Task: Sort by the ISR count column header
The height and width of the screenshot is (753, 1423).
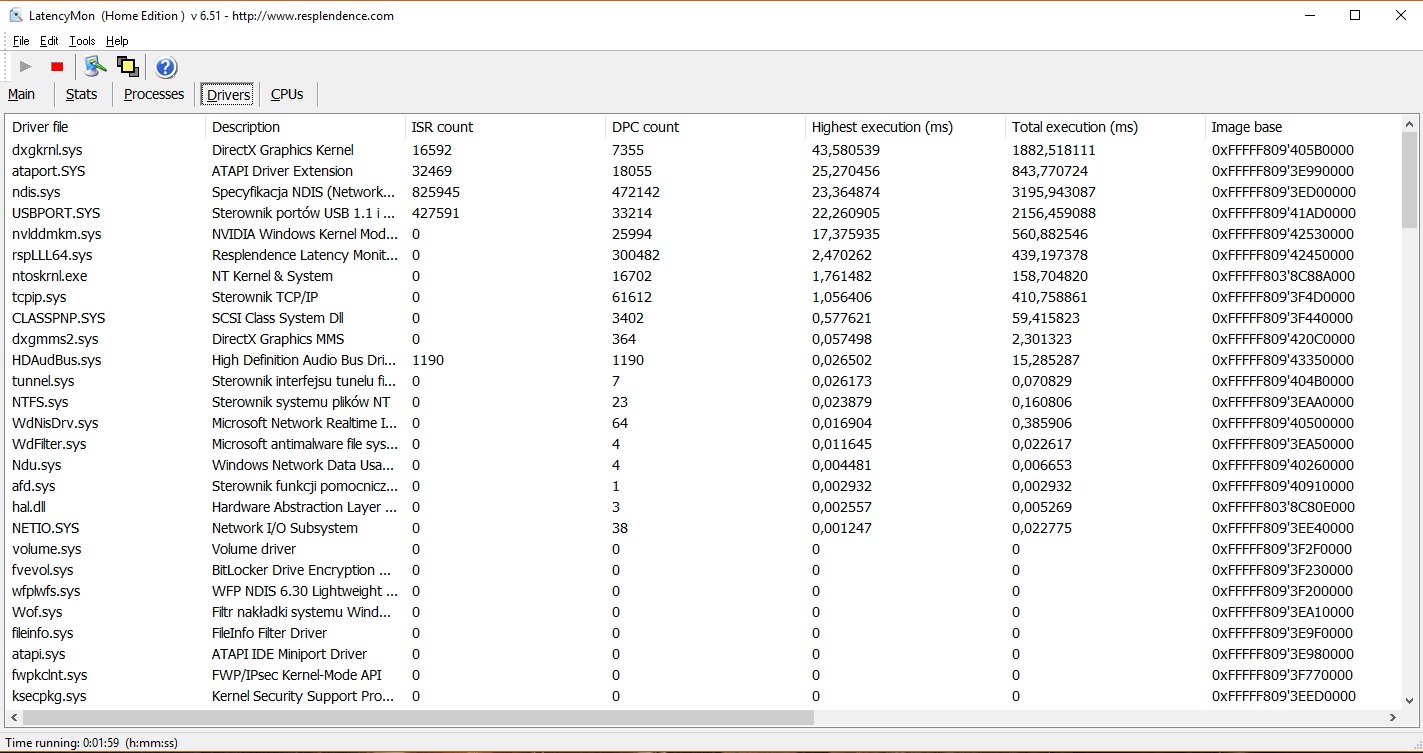Action: point(505,127)
